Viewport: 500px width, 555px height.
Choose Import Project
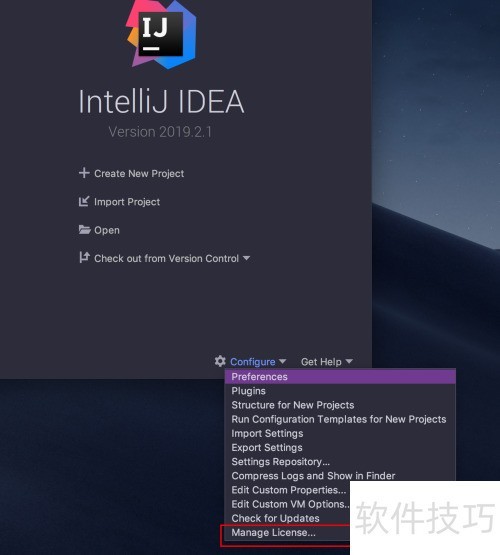click(127, 202)
